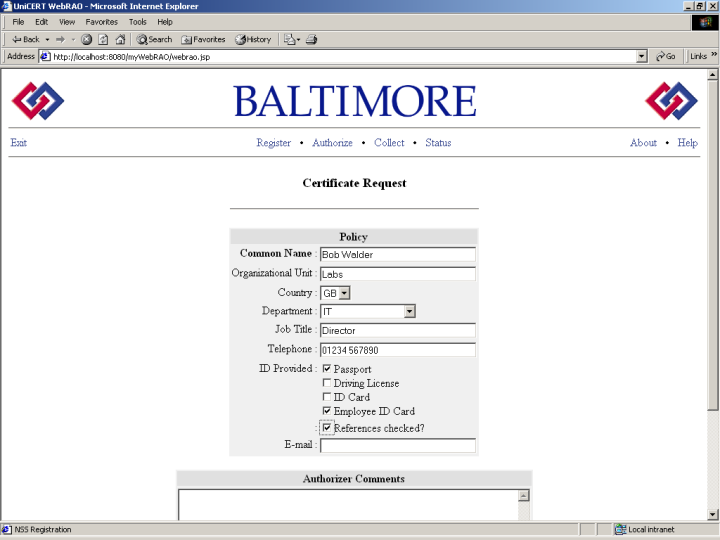The image size is (720, 540).
Task: Click the Mail toolbar icon
Action: pyautogui.click(x=289, y=39)
